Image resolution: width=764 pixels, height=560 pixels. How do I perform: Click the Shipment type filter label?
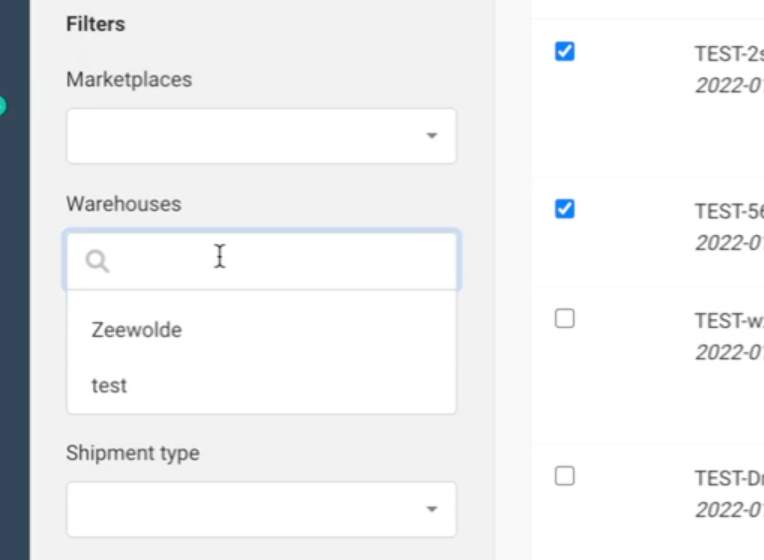point(133,453)
